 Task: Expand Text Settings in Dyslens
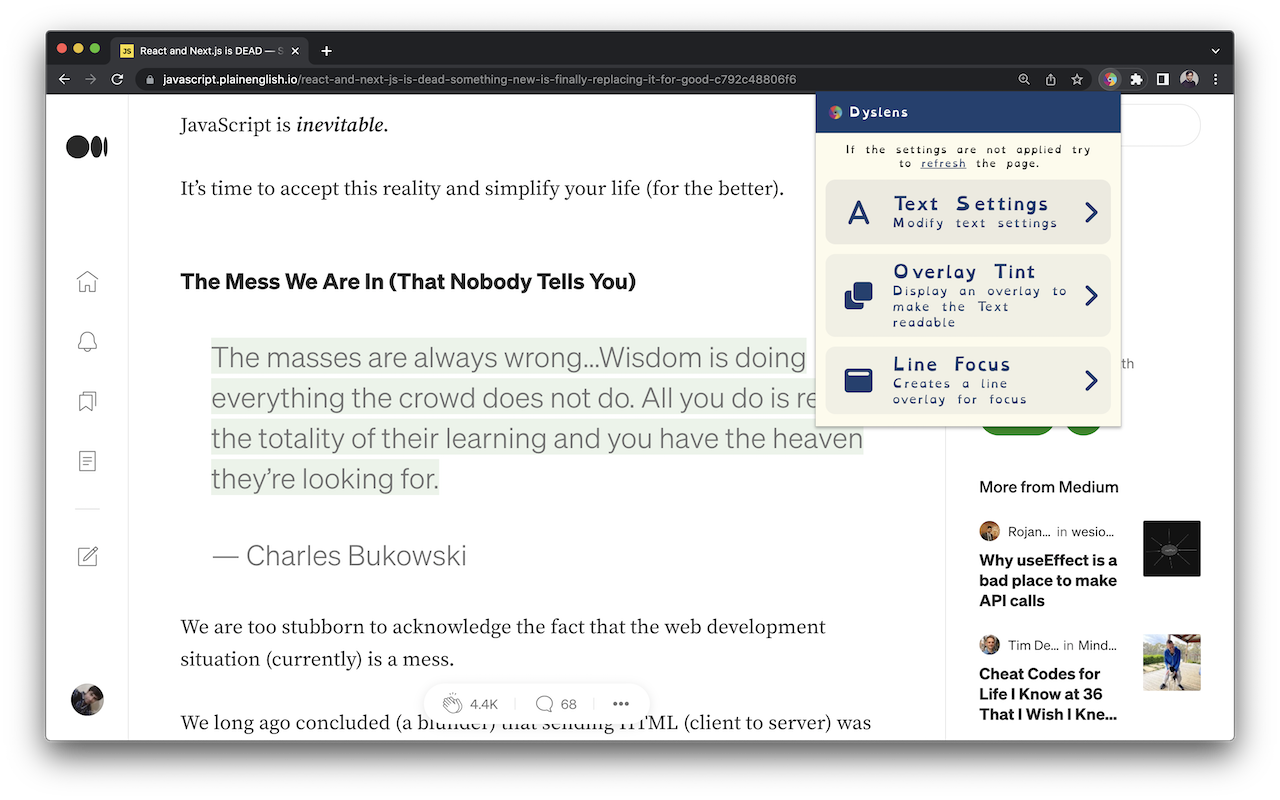[x=967, y=212]
